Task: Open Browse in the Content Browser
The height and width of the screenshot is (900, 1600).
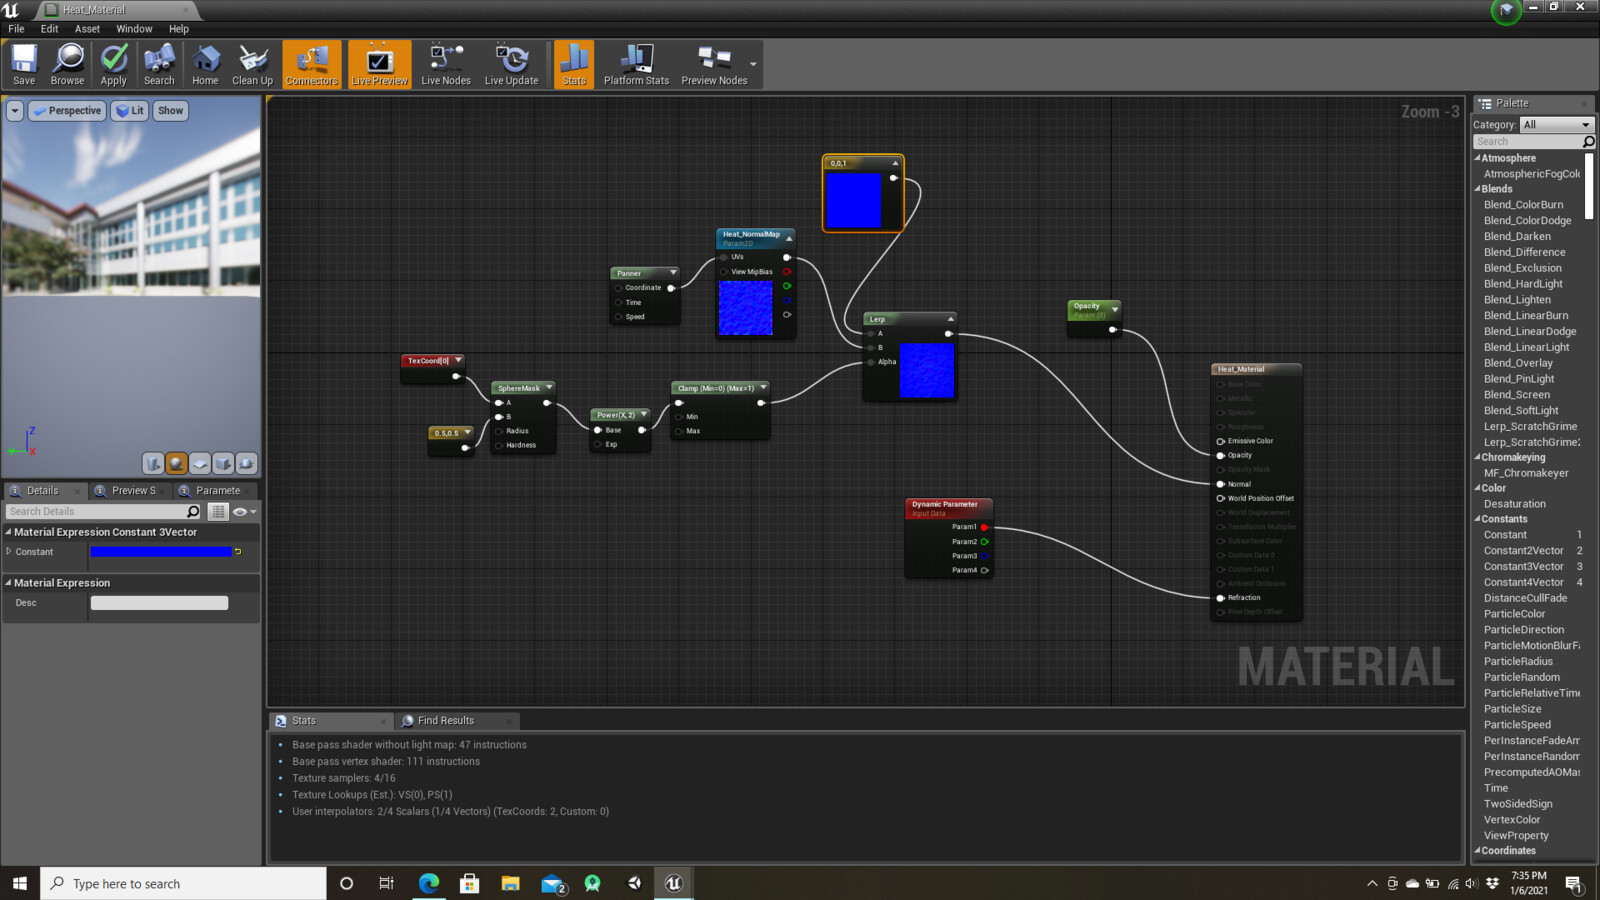Action: coord(67,65)
